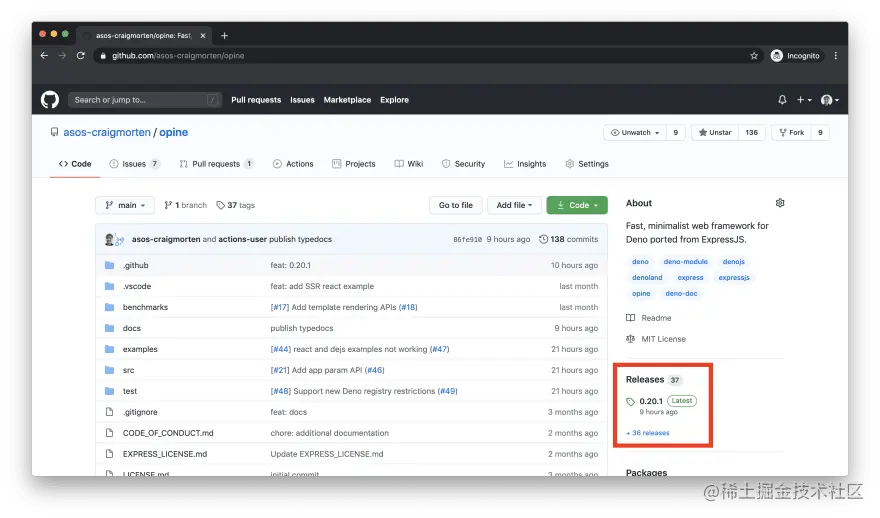Click the .gitignore file icon
Viewport: 880px width, 518px height.
[109, 412]
